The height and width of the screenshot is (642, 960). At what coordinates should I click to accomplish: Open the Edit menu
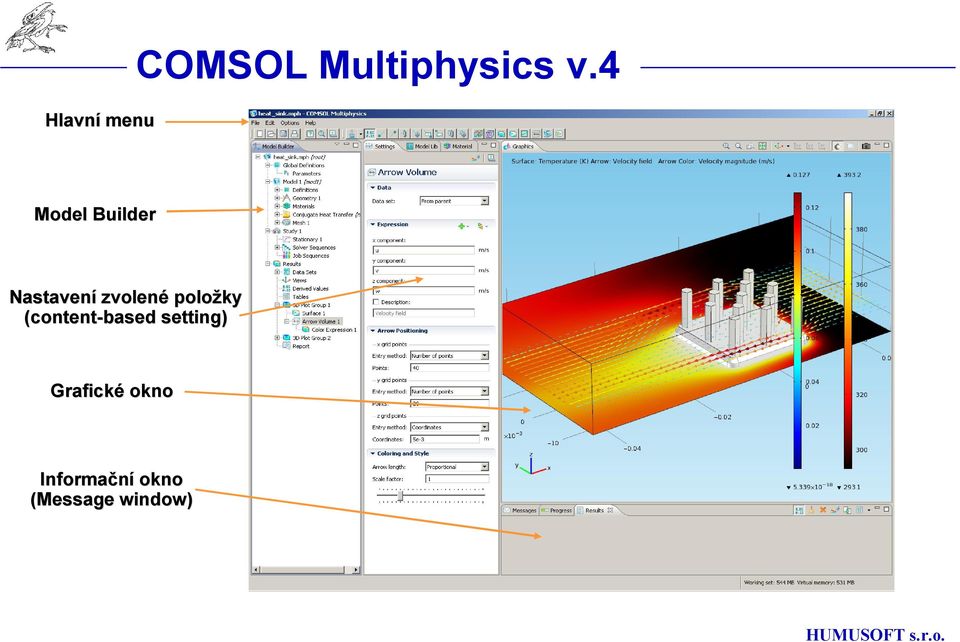coord(270,123)
